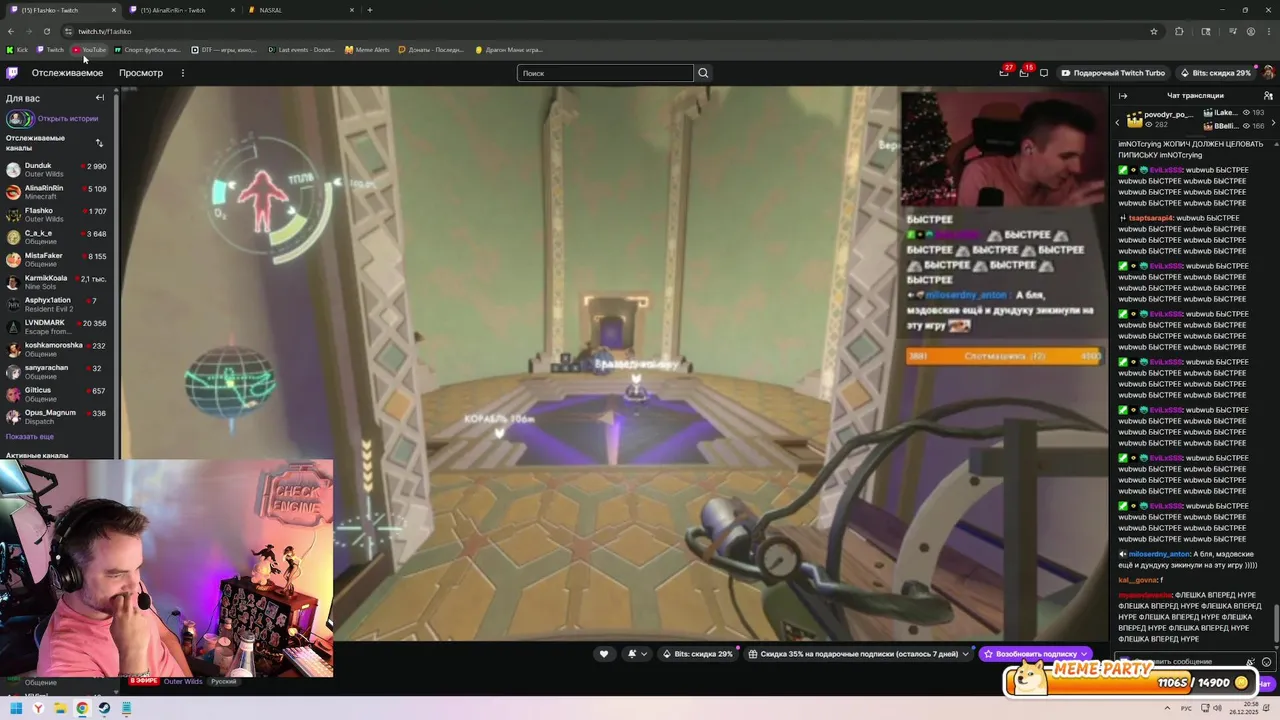Open LVNDMARK channel in sidebar
Screen dimensions: 1280x720
tap(58, 327)
